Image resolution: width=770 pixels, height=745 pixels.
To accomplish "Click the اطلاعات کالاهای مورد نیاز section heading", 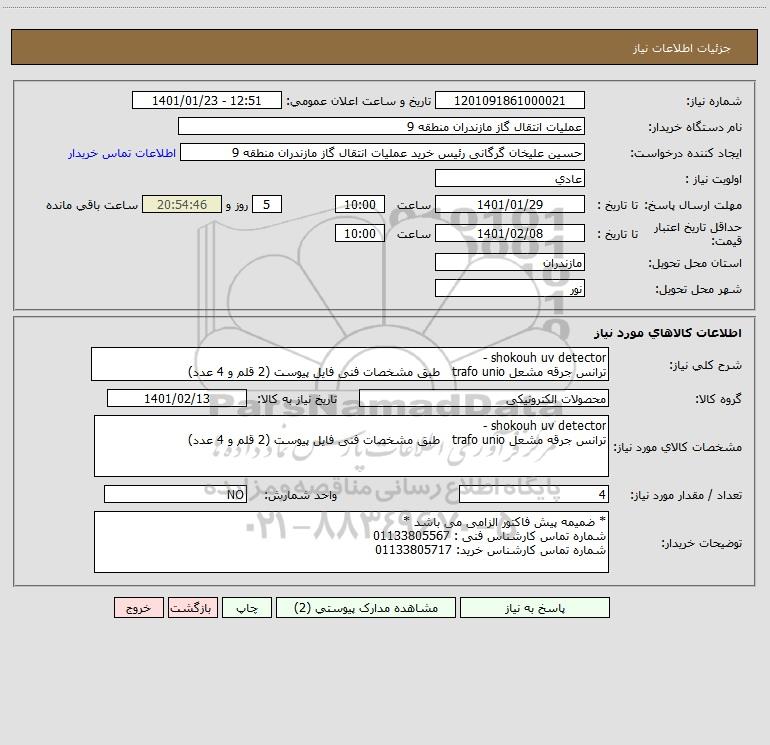I will [668, 333].
